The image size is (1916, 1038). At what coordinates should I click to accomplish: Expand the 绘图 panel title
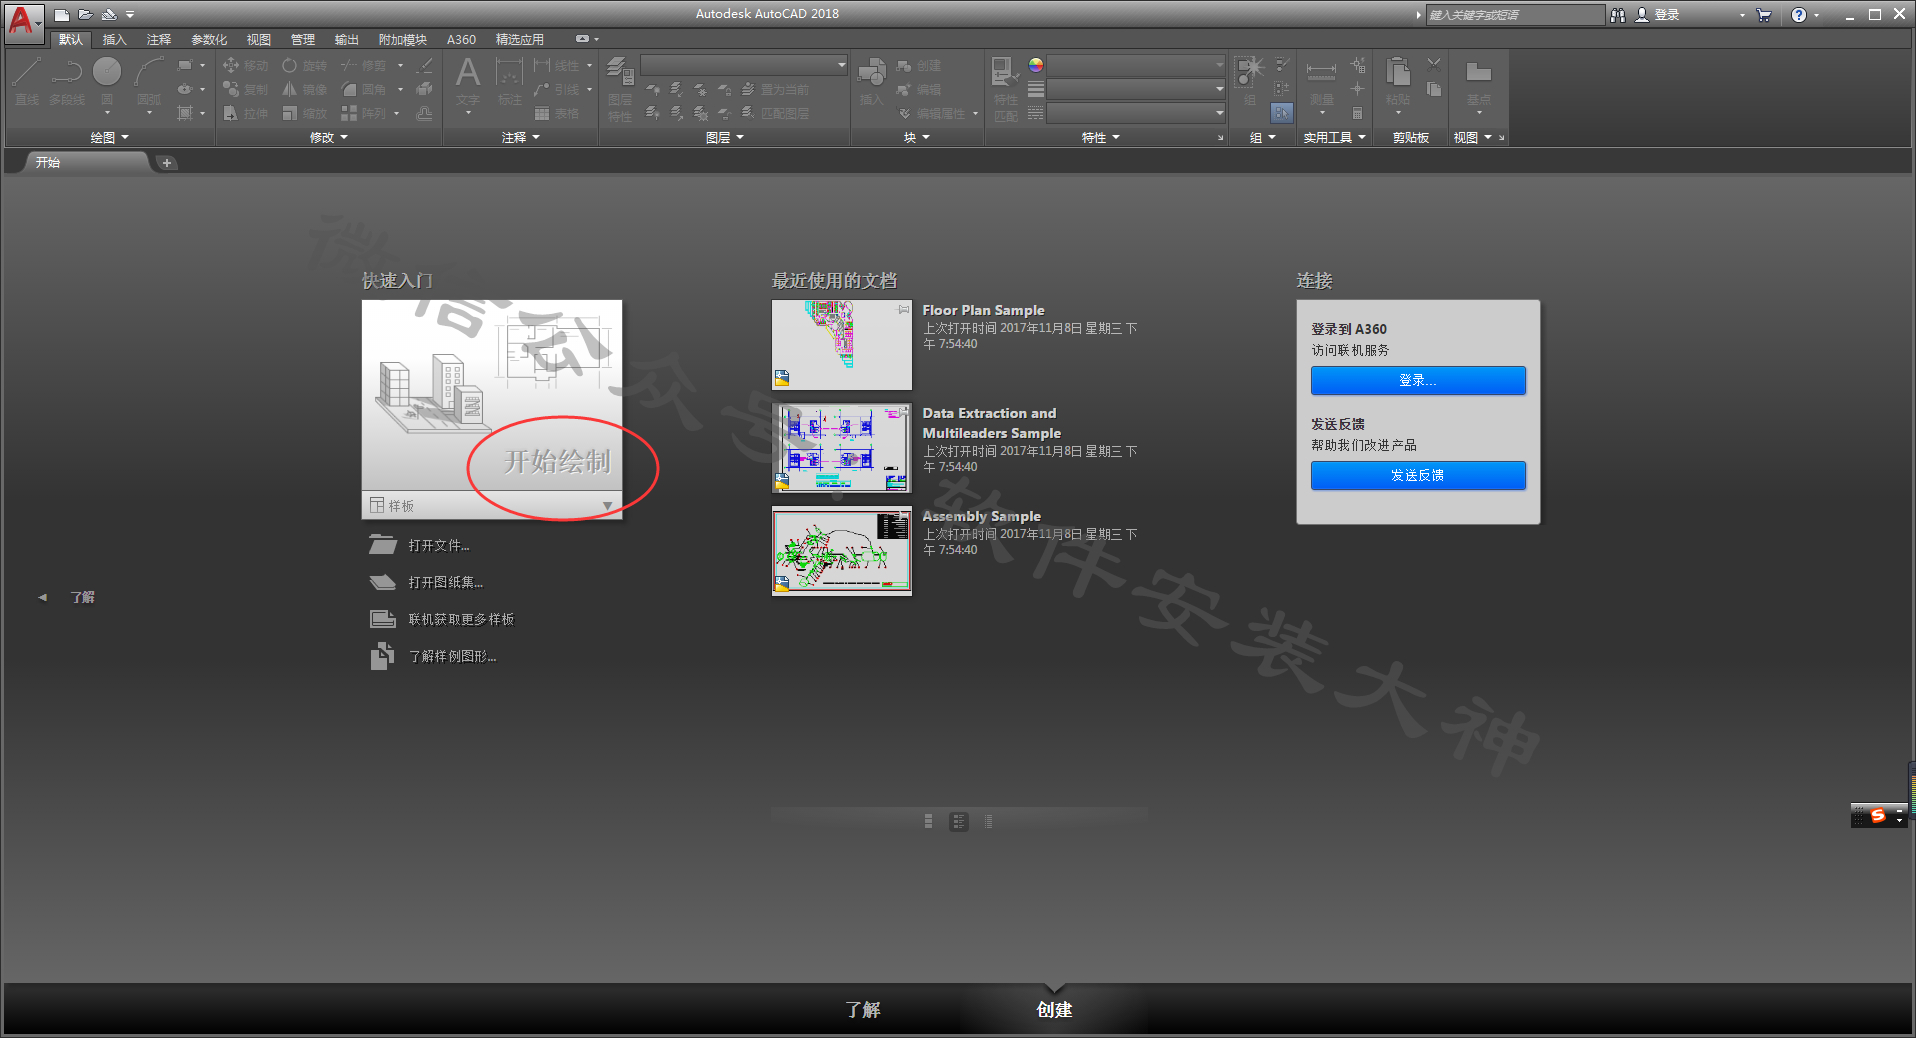point(109,138)
